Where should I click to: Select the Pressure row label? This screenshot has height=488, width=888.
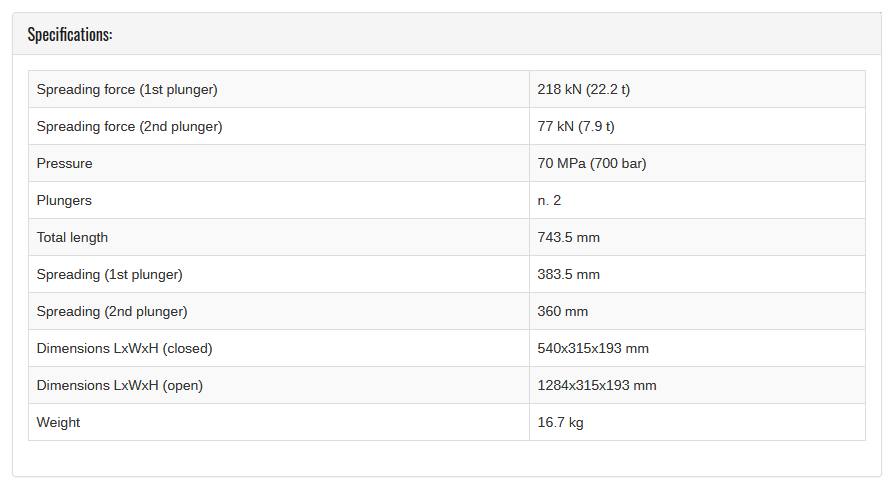click(65, 164)
